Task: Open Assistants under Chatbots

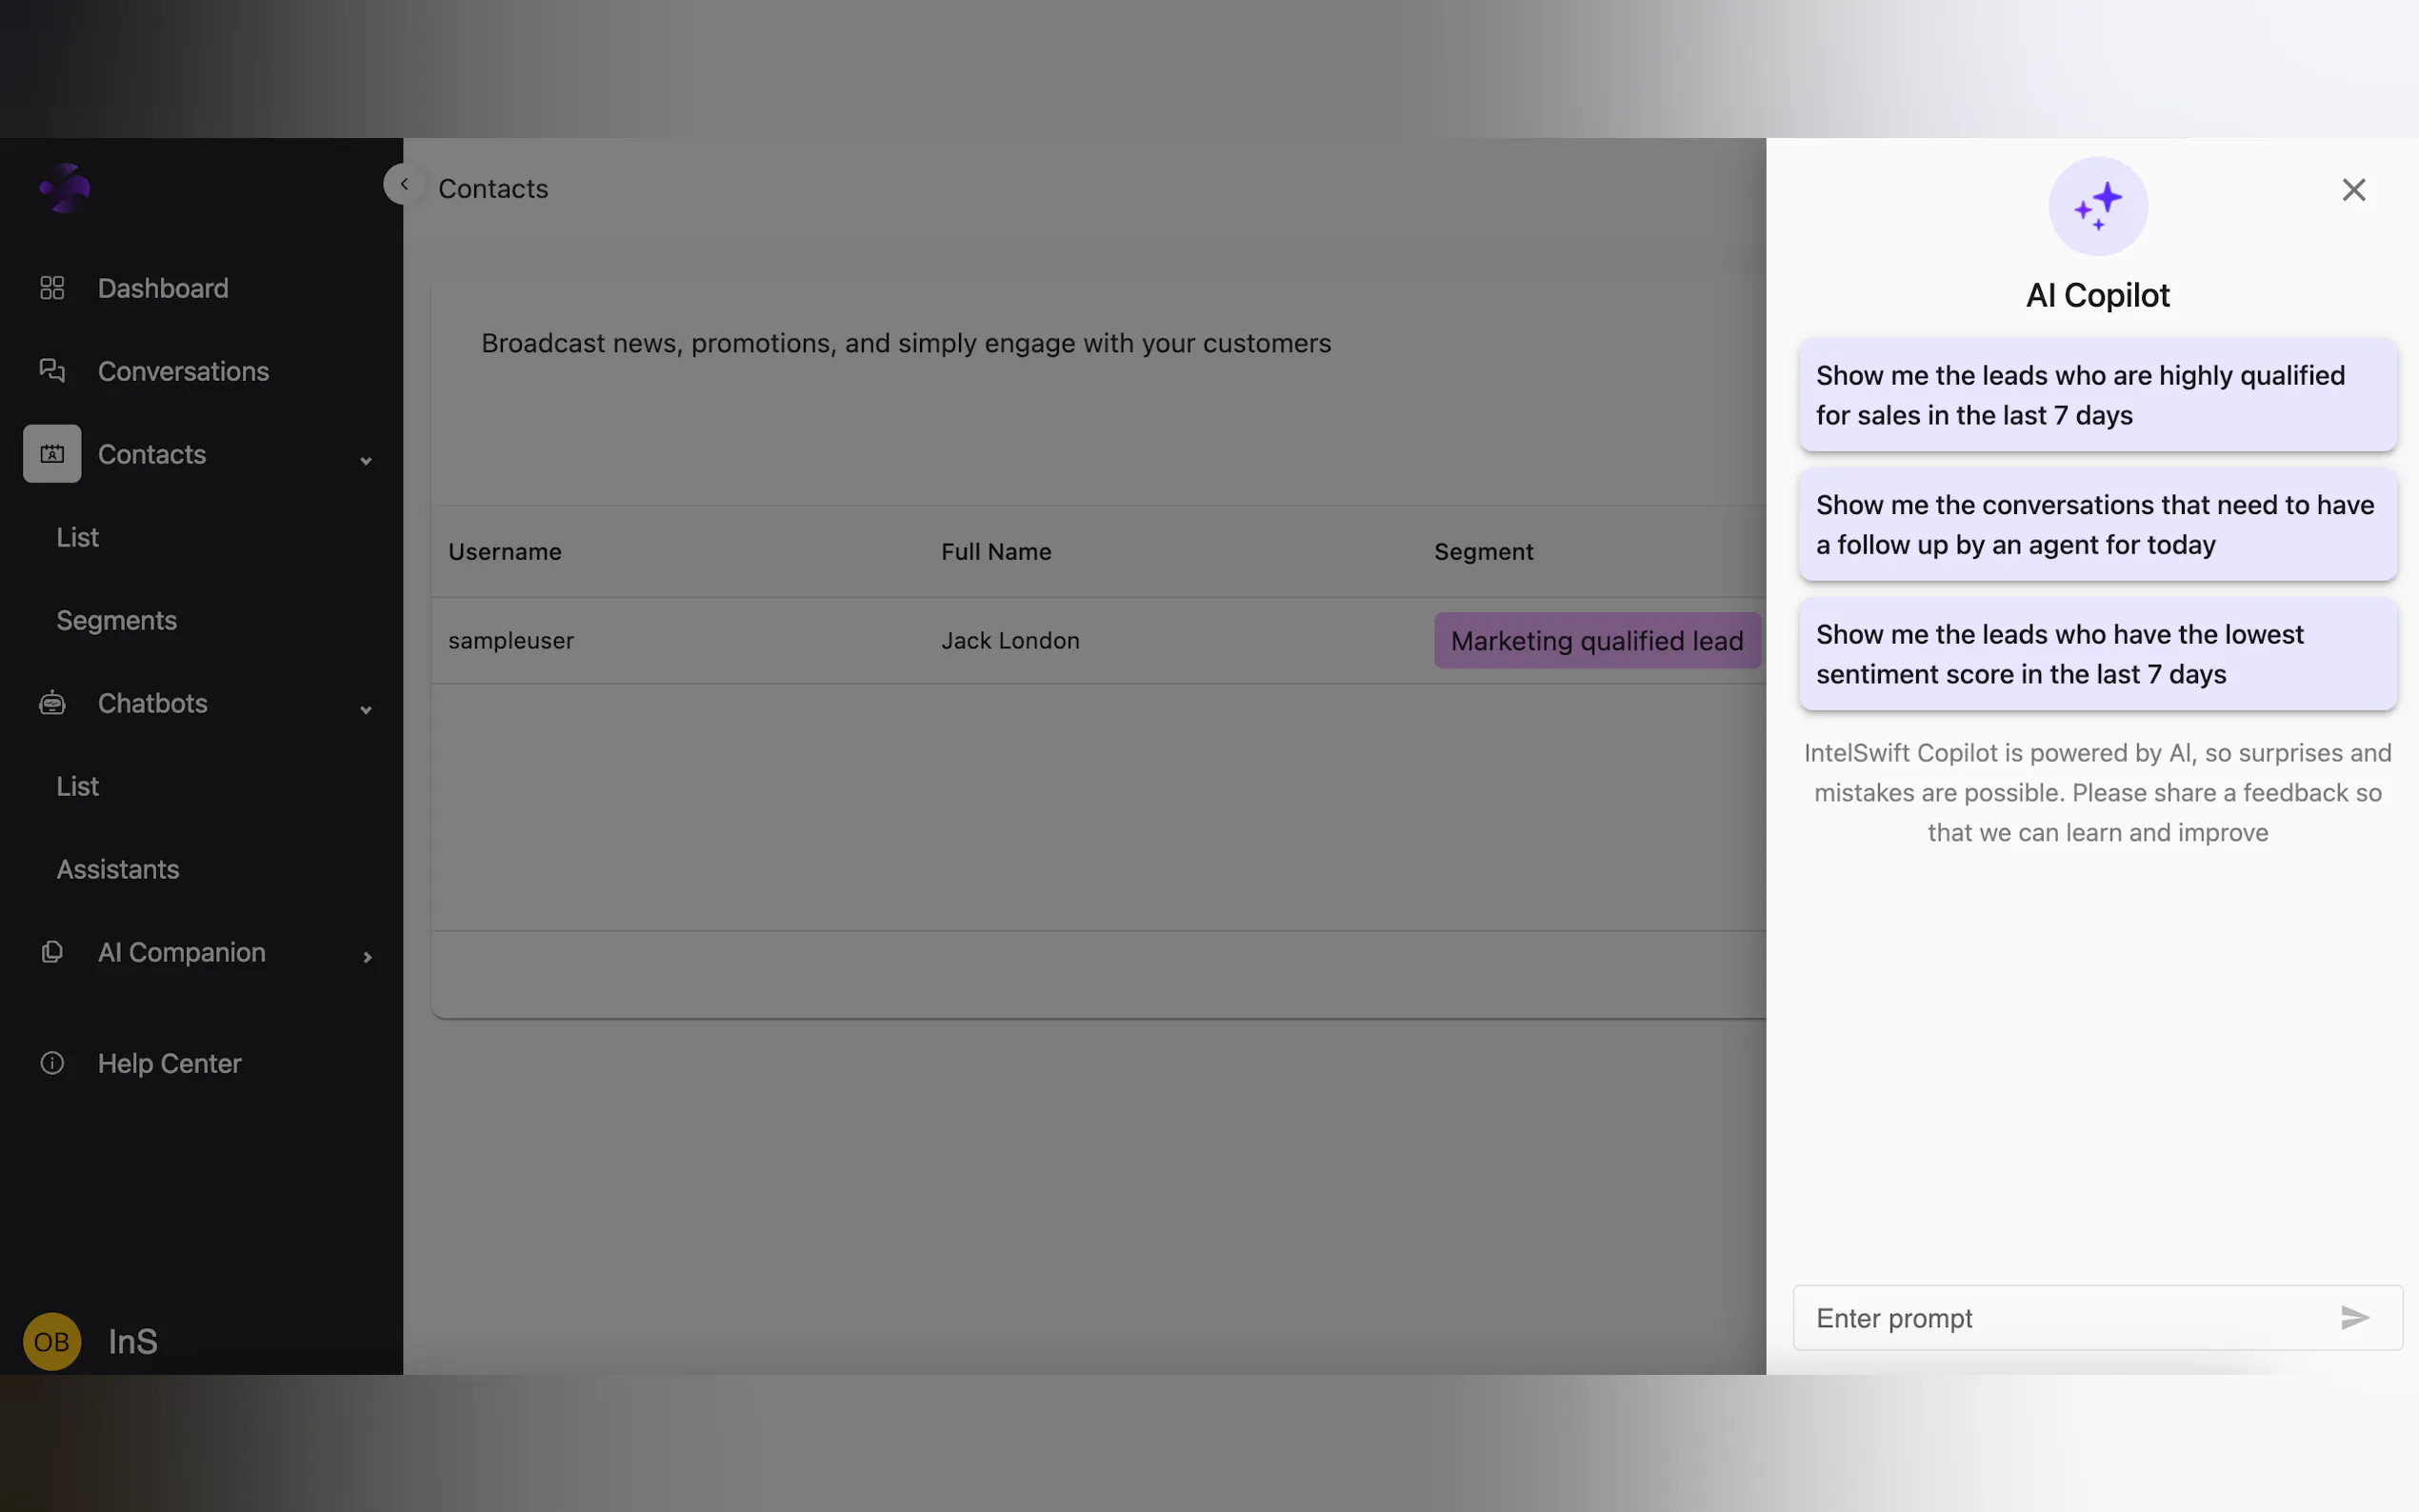Action: (118, 869)
